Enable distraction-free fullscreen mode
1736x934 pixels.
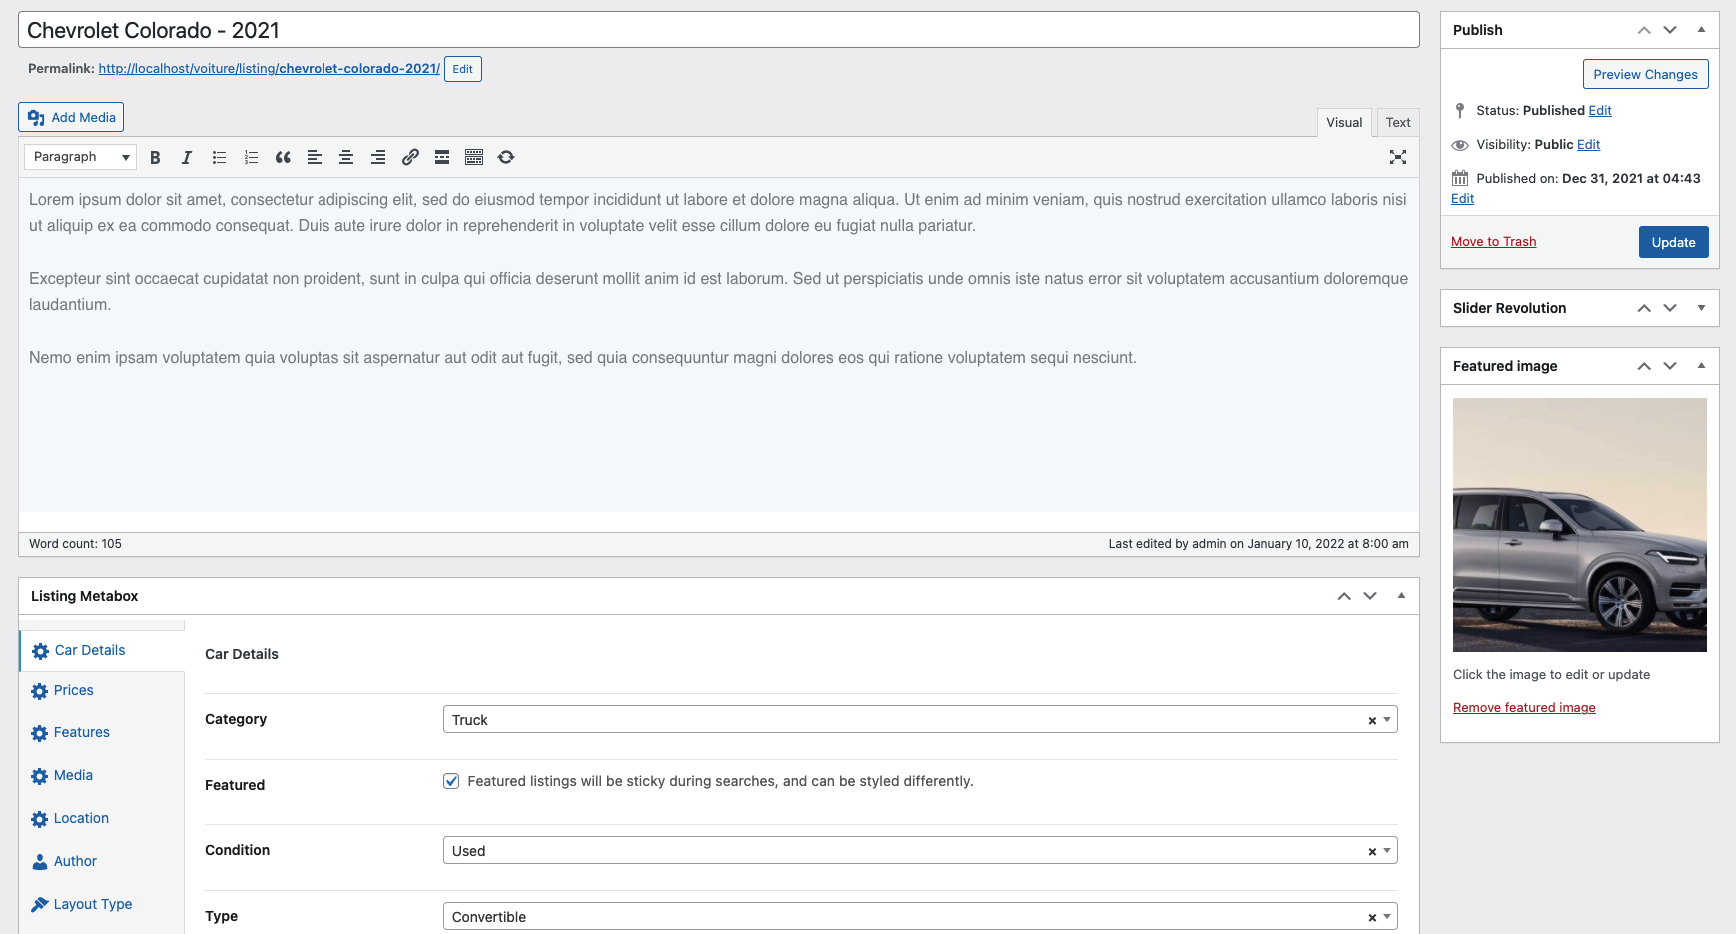click(1398, 157)
